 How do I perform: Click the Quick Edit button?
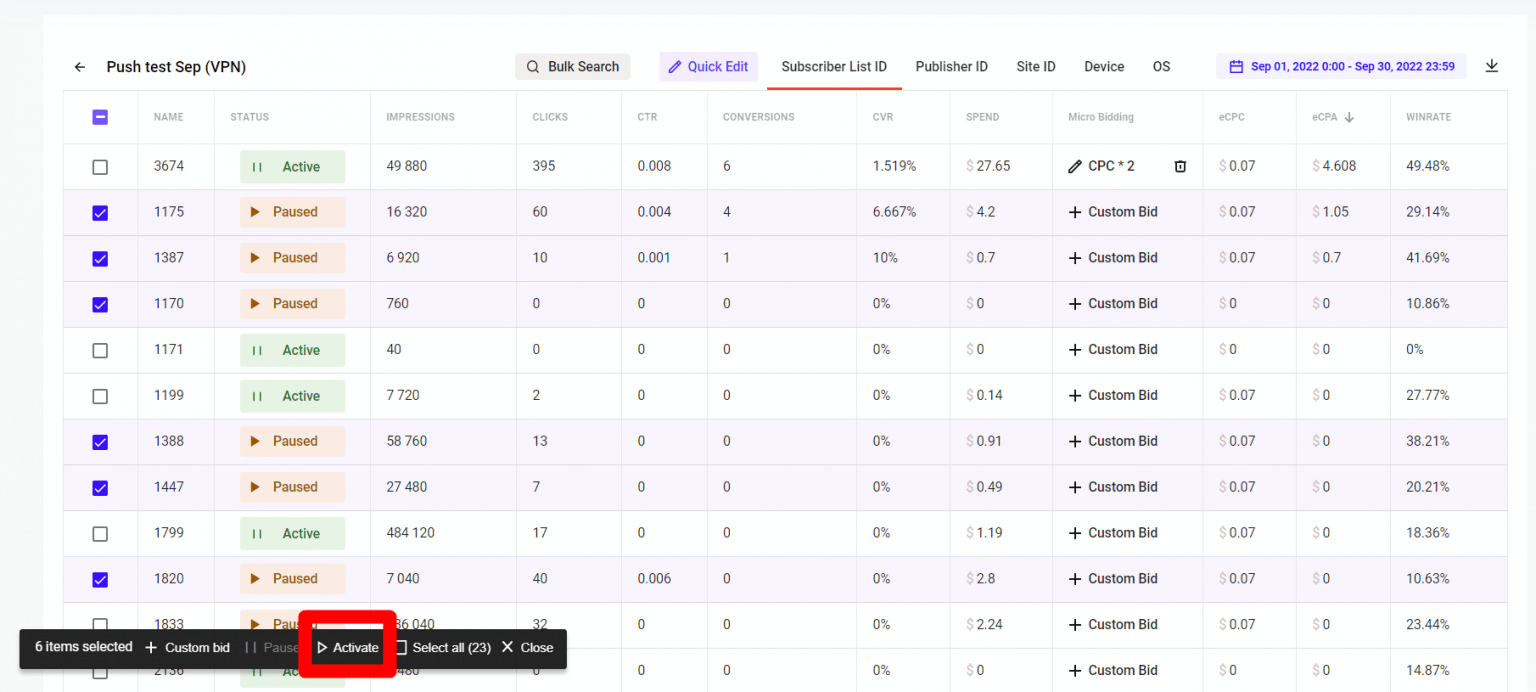point(708,66)
